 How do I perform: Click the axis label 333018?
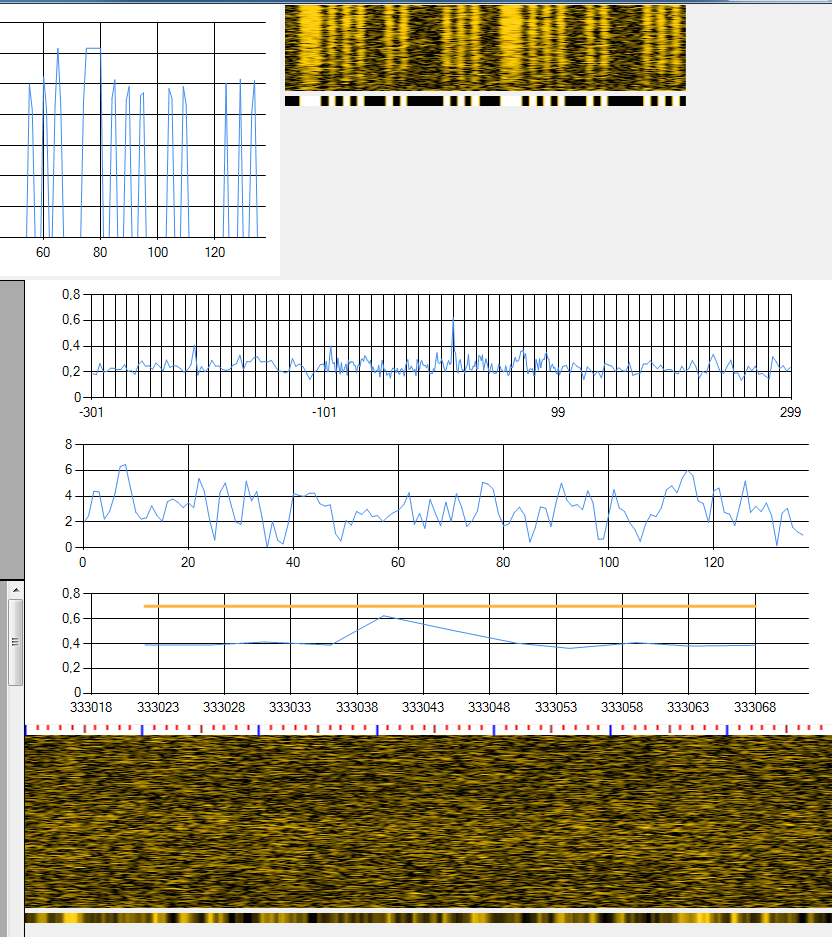point(91,707)
